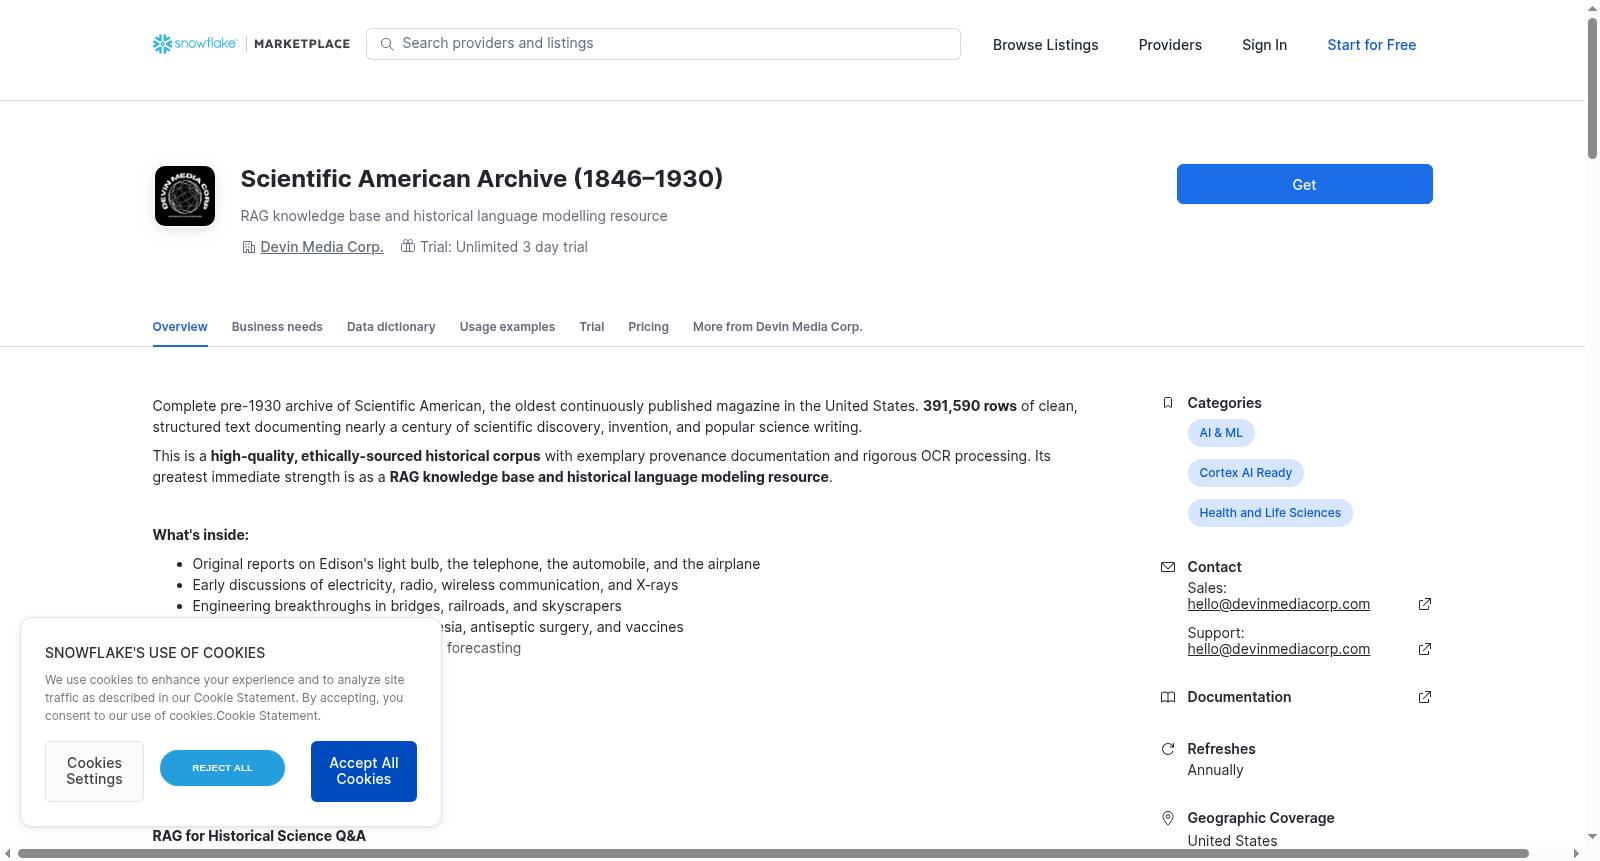Select Health and Life Sciences category tag
Viewport: 1600px width, 861px height.
click(1270, 513)
